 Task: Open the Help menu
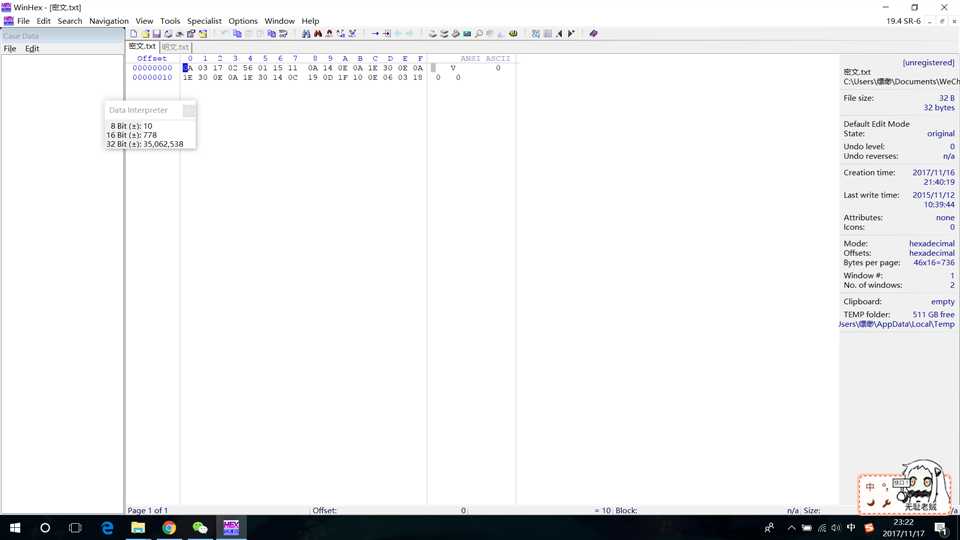[x=310, y=21]
